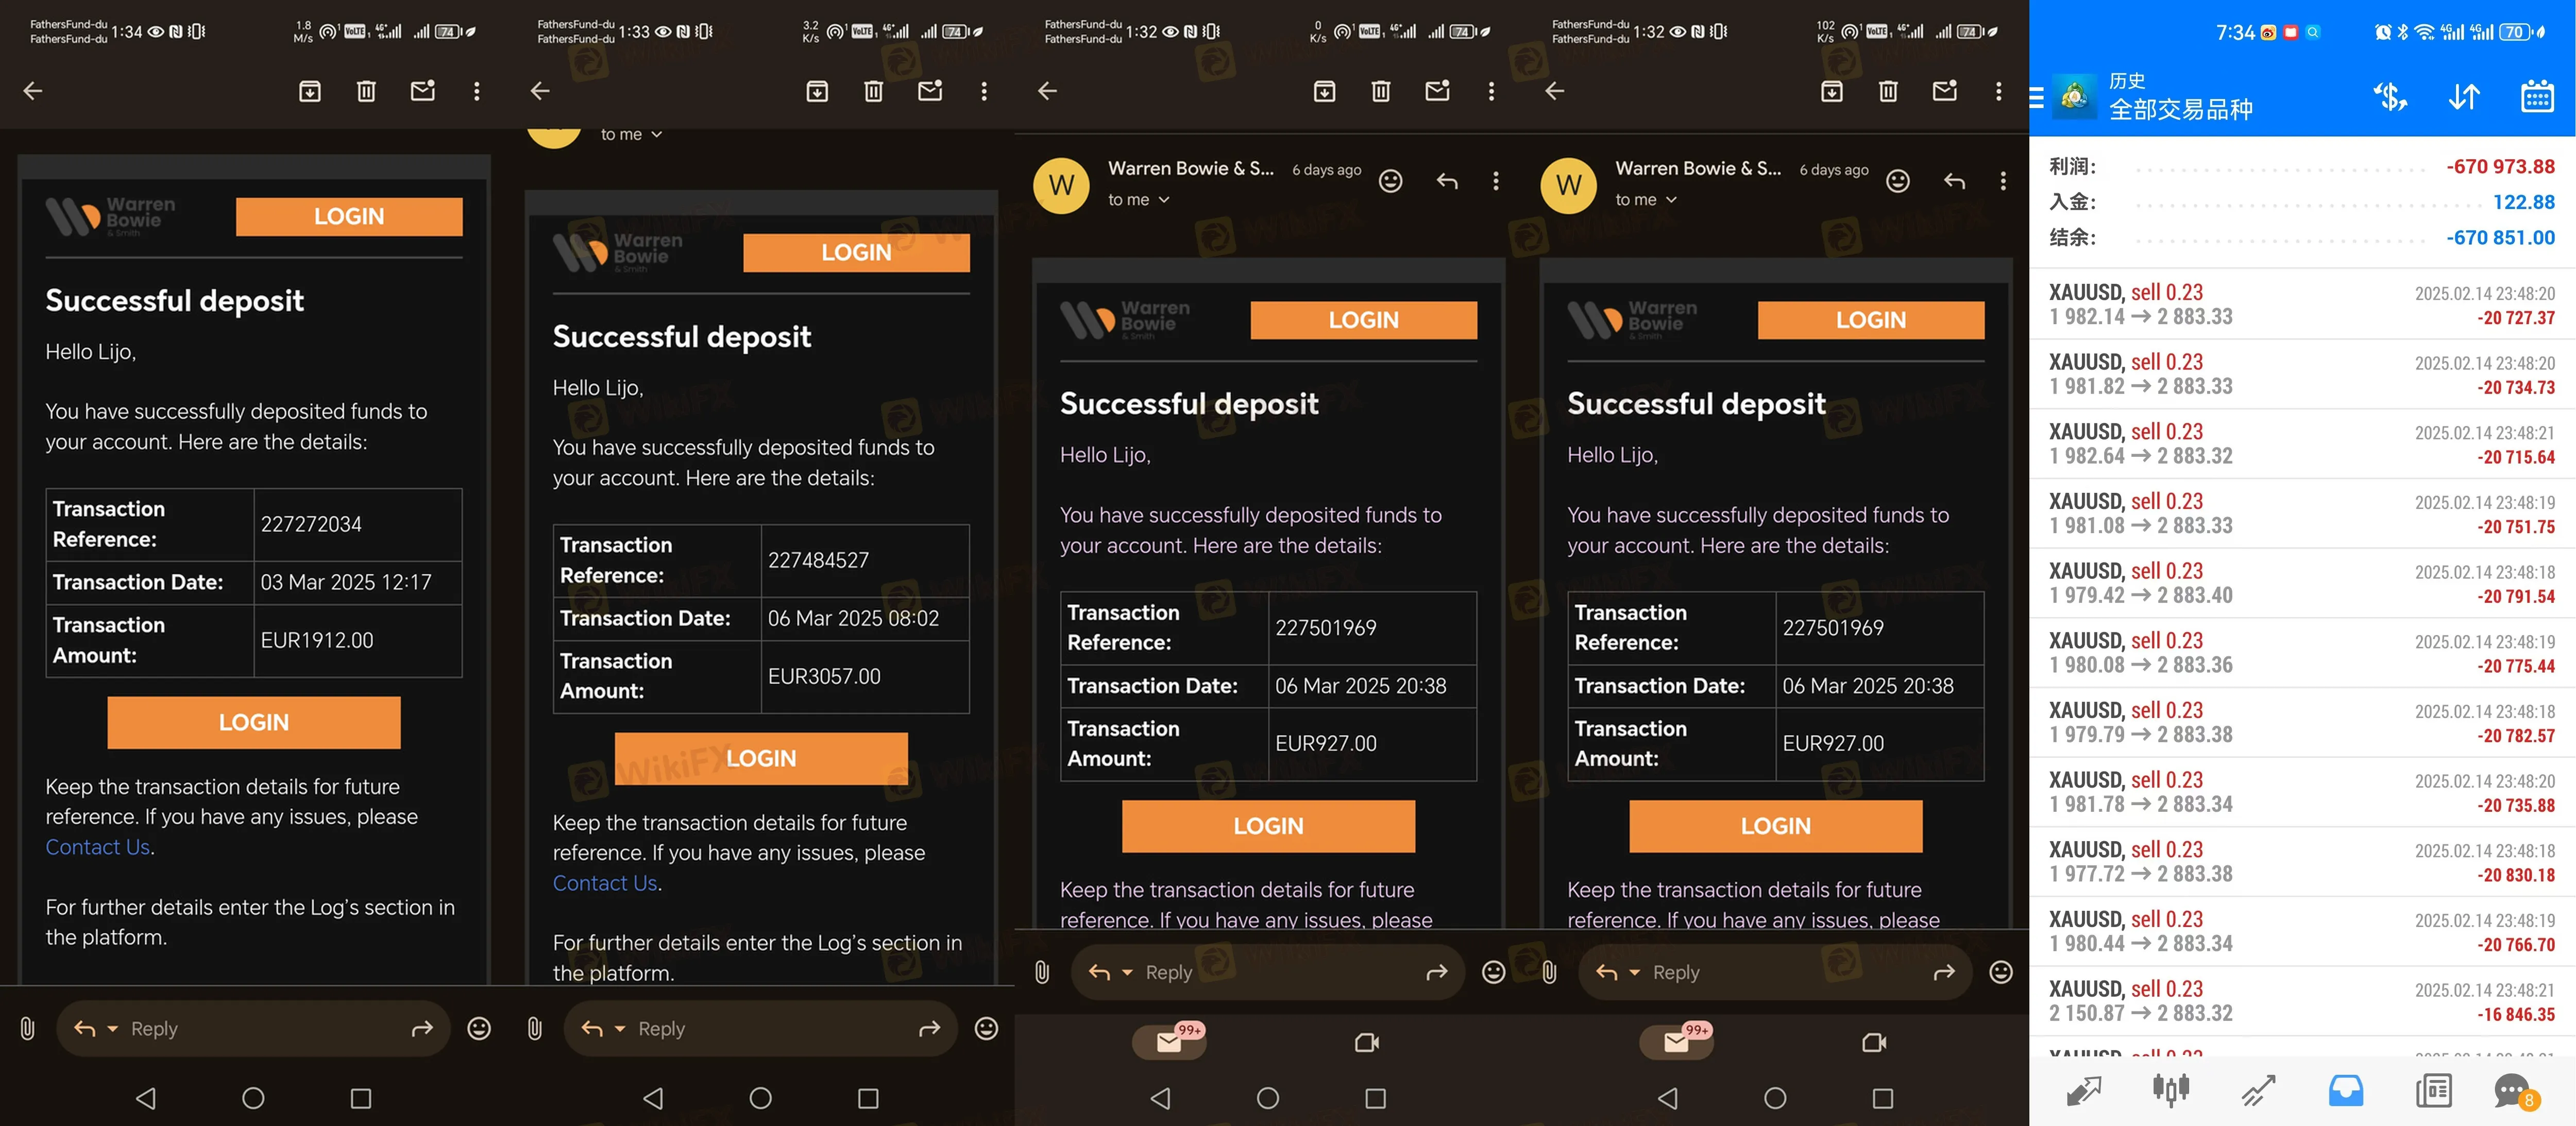Mark the EUR1912.00 email as unread
This screenshot has width=2576, height=1126.
[423, 91]
